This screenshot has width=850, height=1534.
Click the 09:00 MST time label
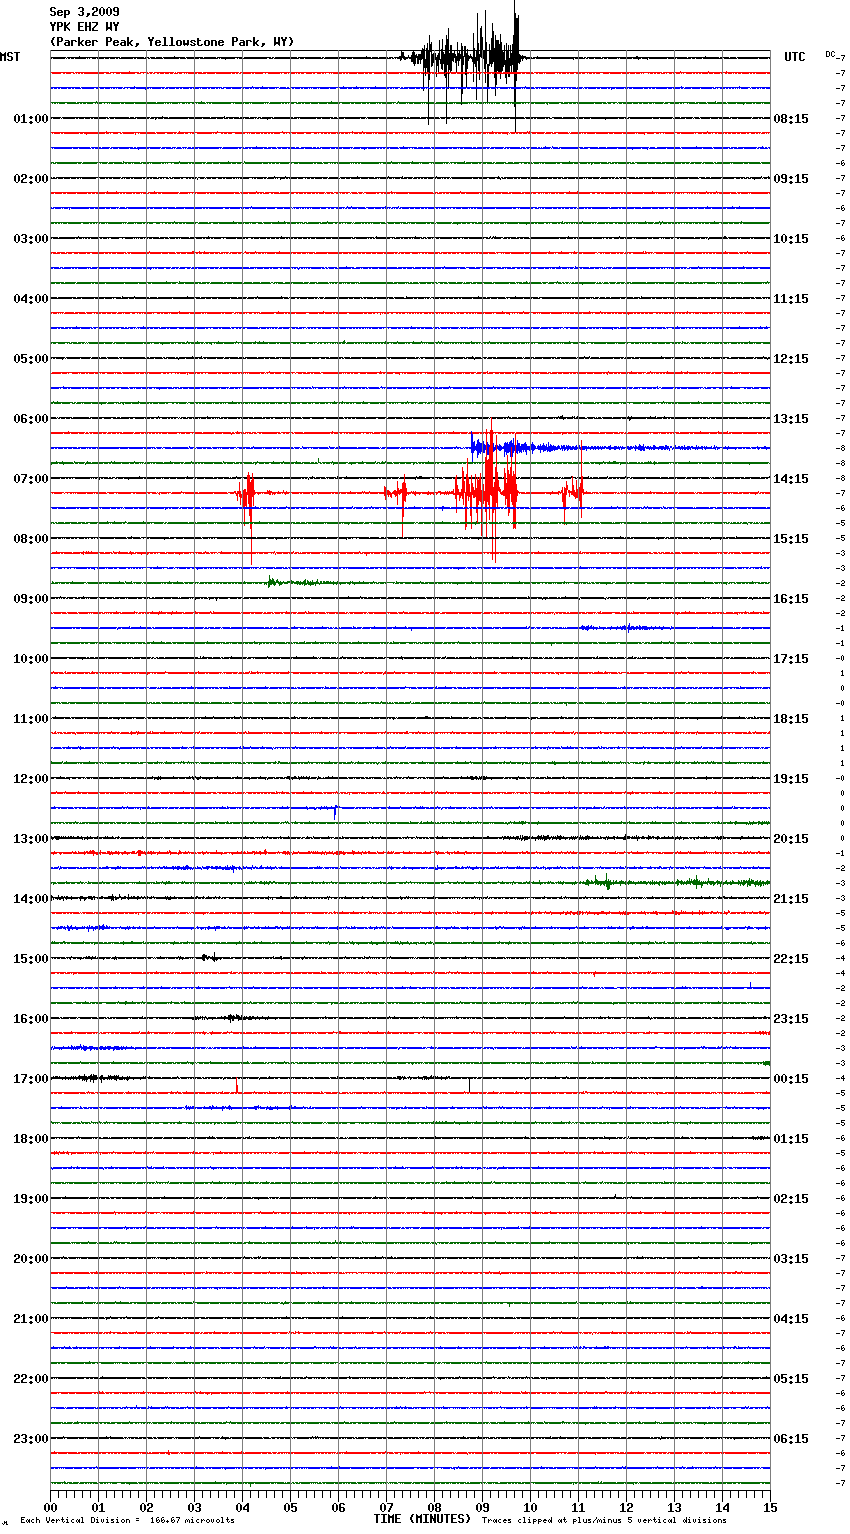(31, 599)
